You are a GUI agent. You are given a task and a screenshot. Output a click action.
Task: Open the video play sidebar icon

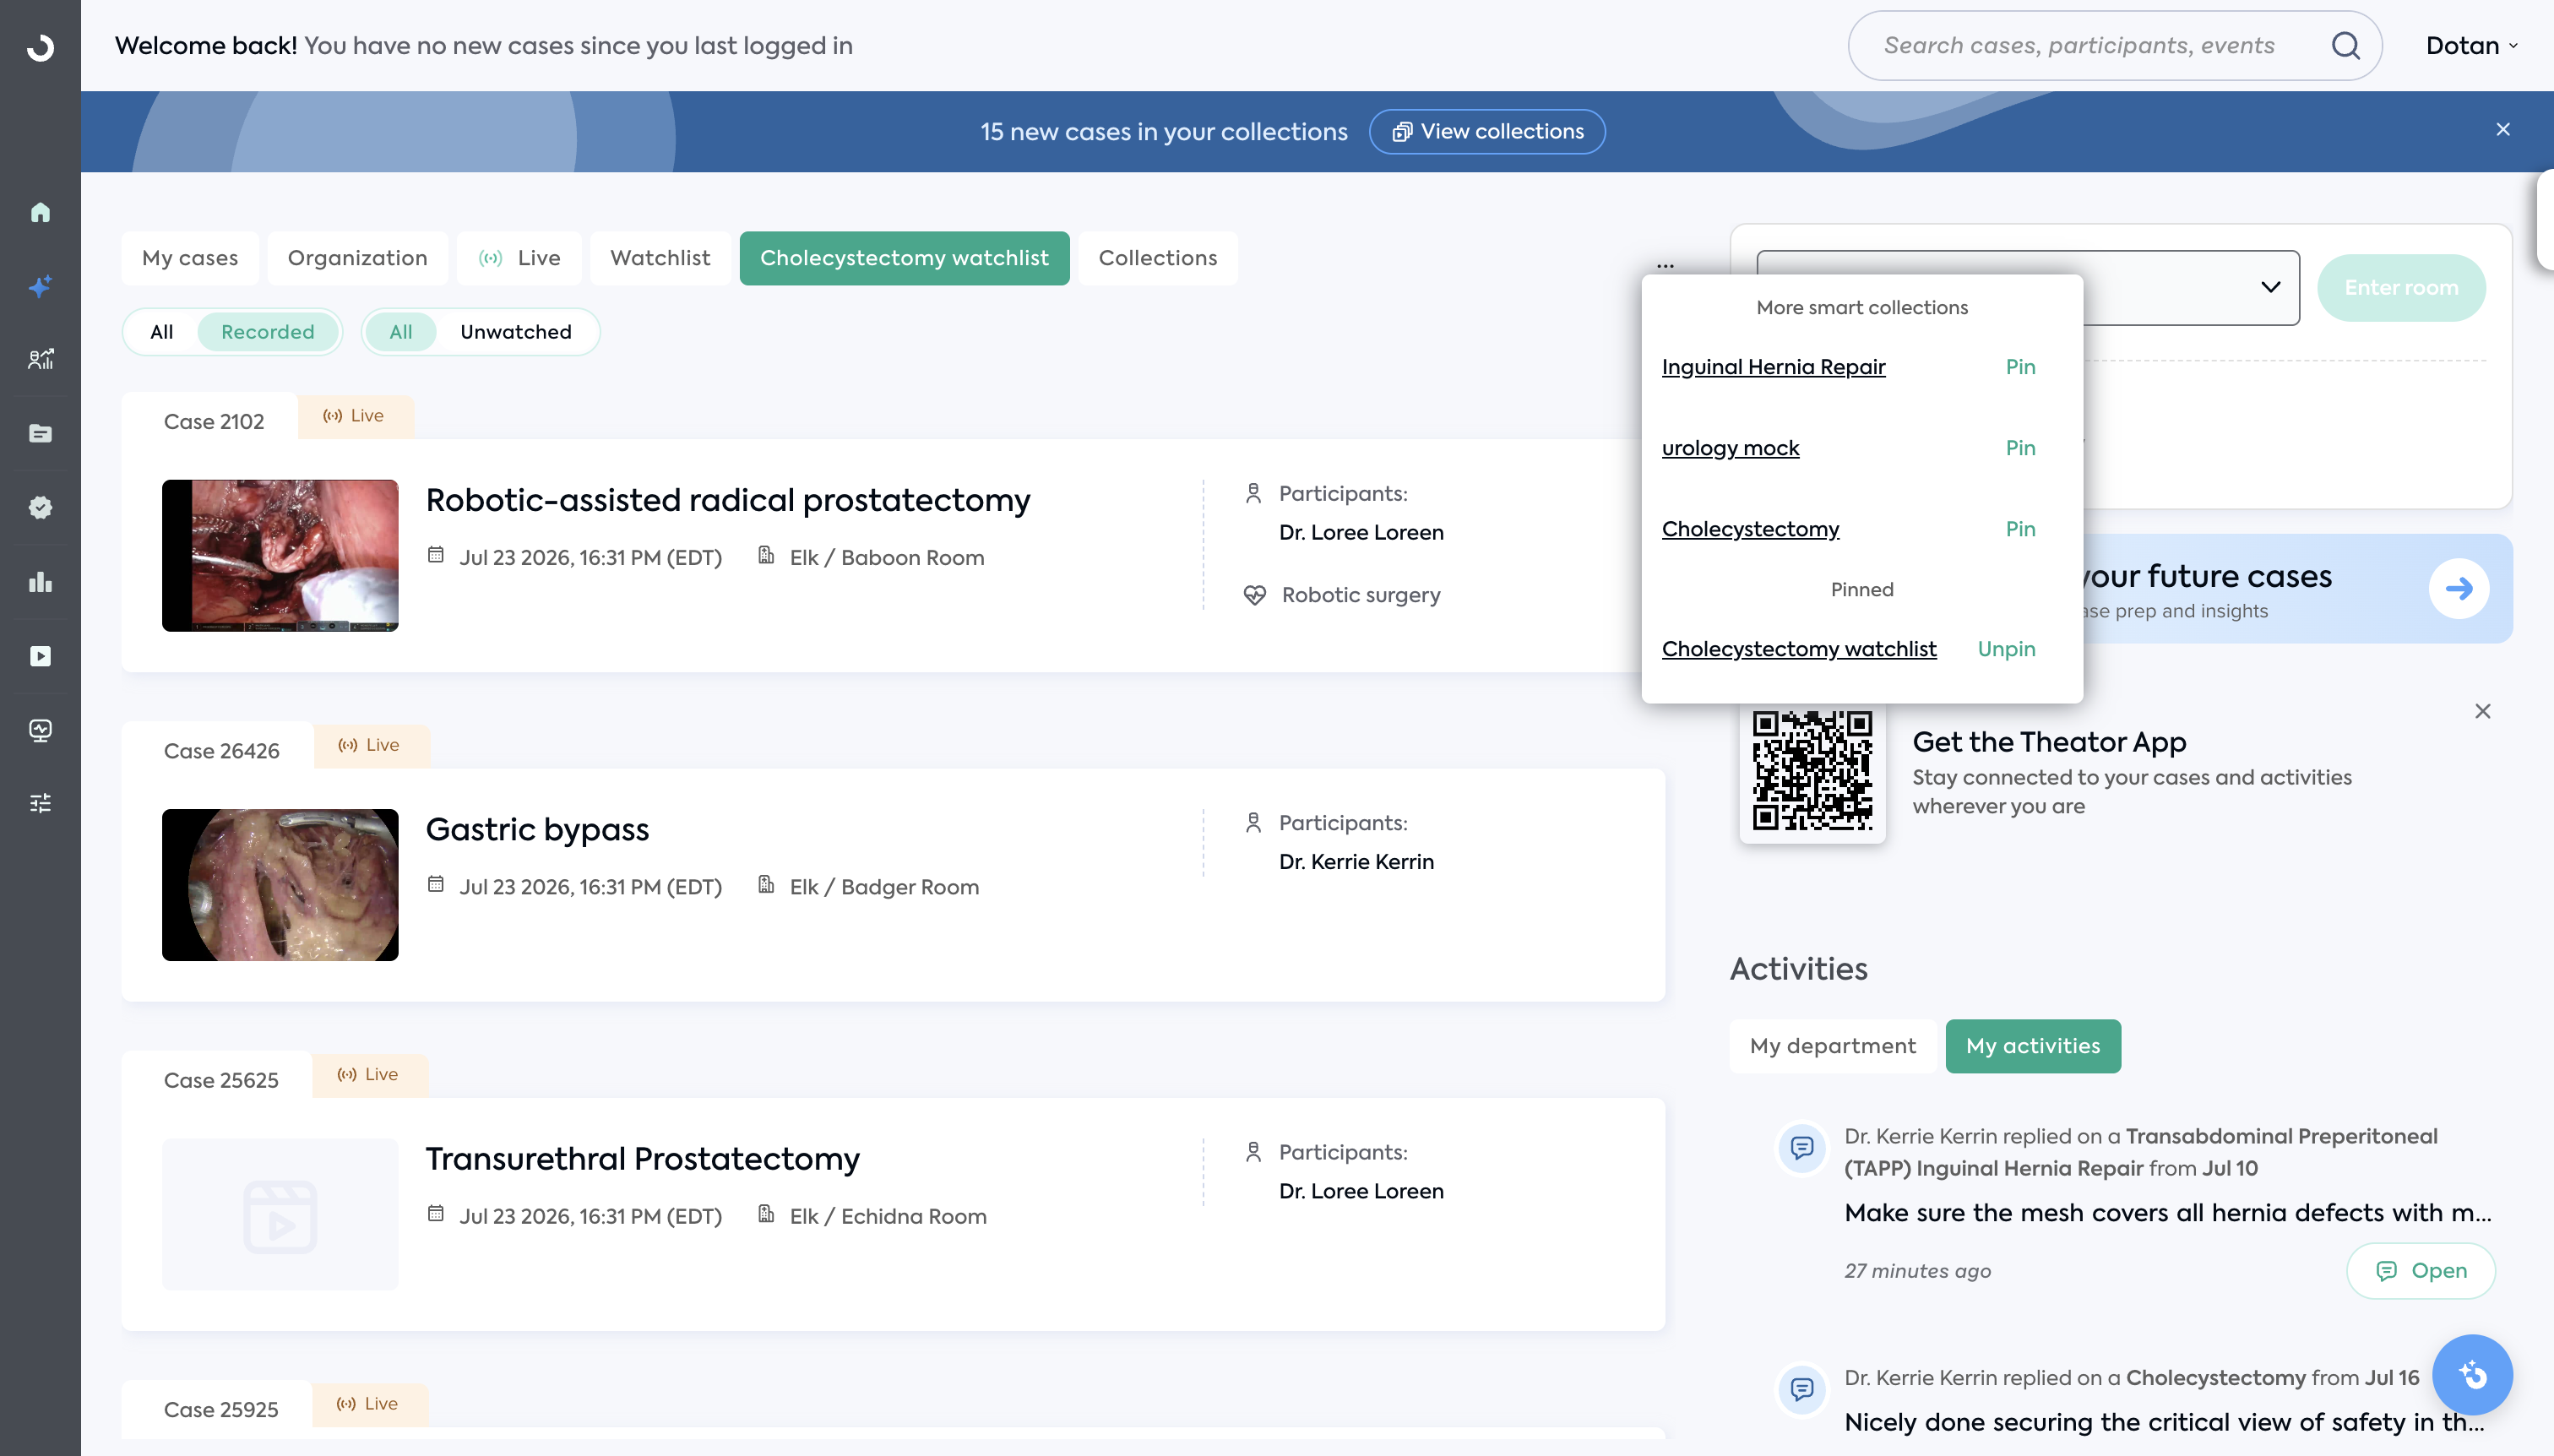point(40,656)
